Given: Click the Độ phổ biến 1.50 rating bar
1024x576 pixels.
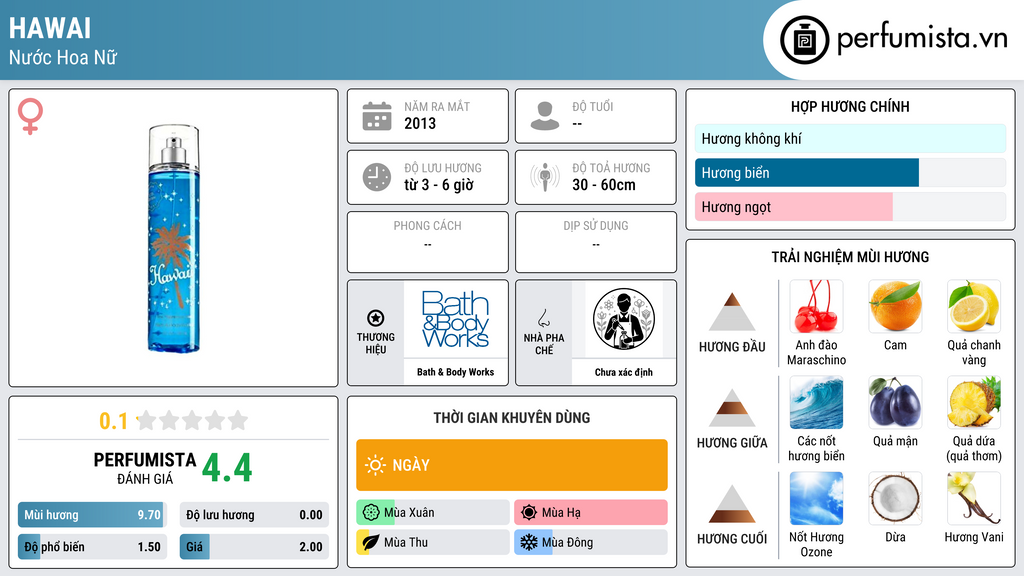Looking at the screenshot, I should [x=92, y=547].
